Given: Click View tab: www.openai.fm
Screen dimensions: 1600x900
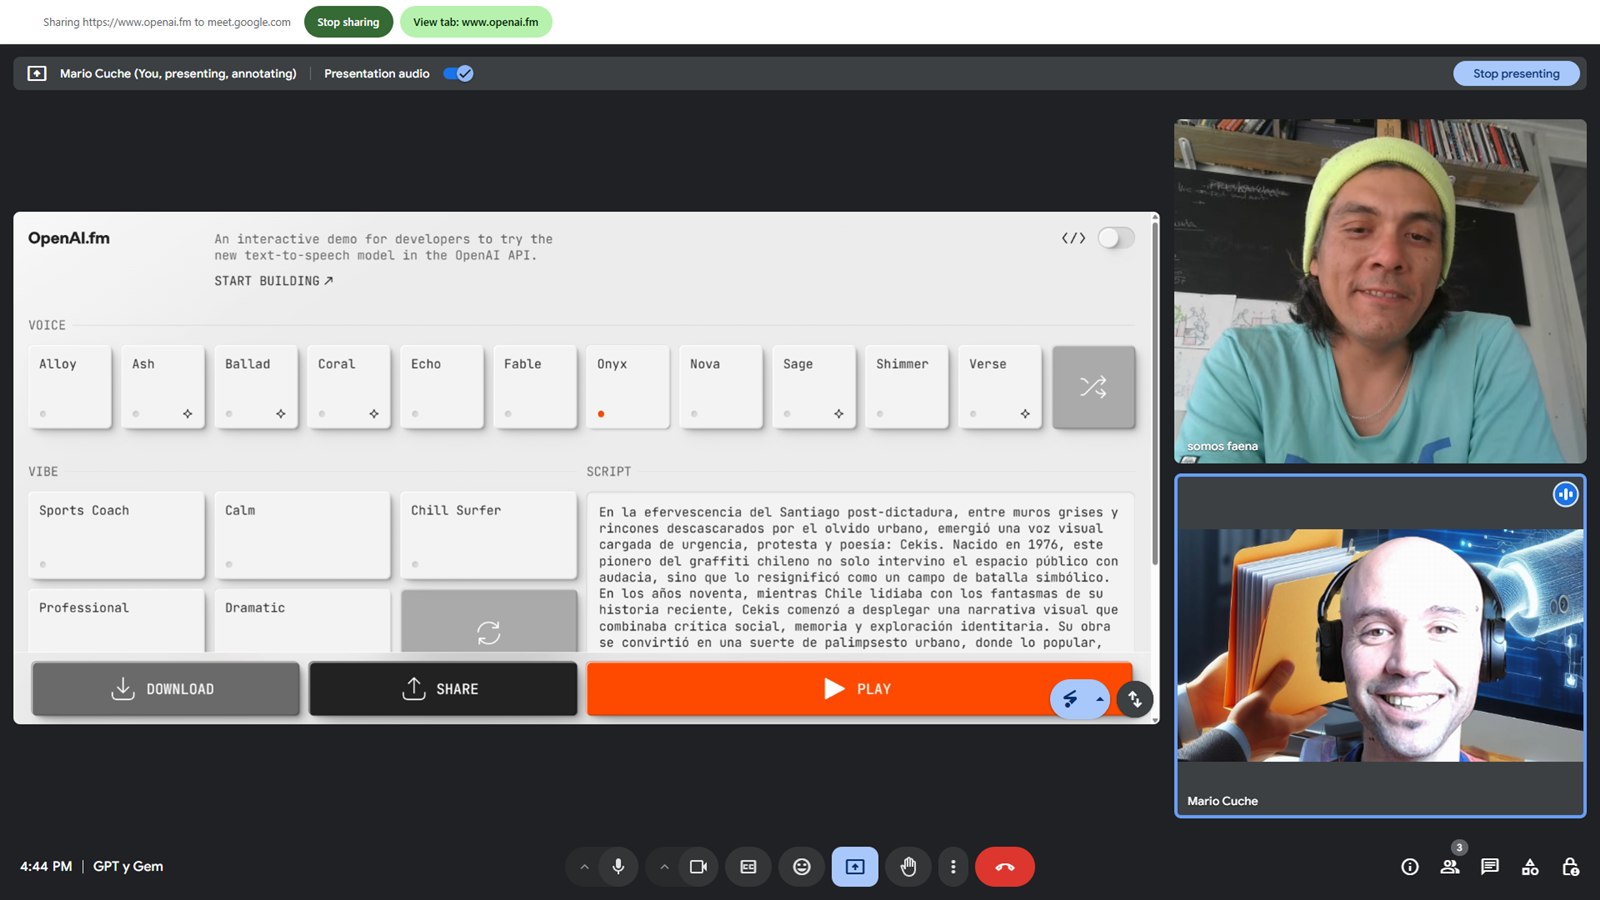Looking at the screenshot, I should 476,22.
